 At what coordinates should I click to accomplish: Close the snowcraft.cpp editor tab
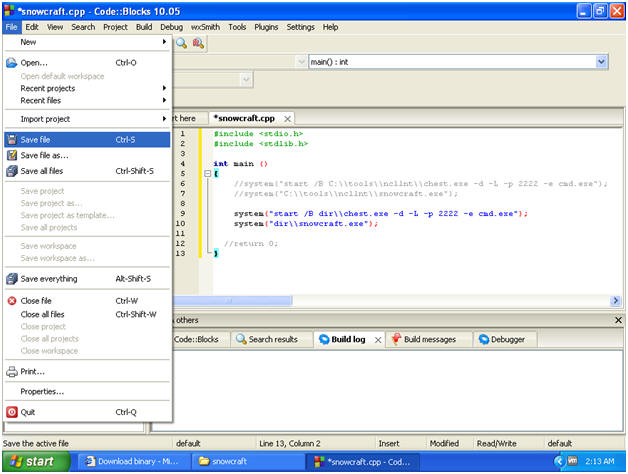pyautogui.click(x=287, y=119)
